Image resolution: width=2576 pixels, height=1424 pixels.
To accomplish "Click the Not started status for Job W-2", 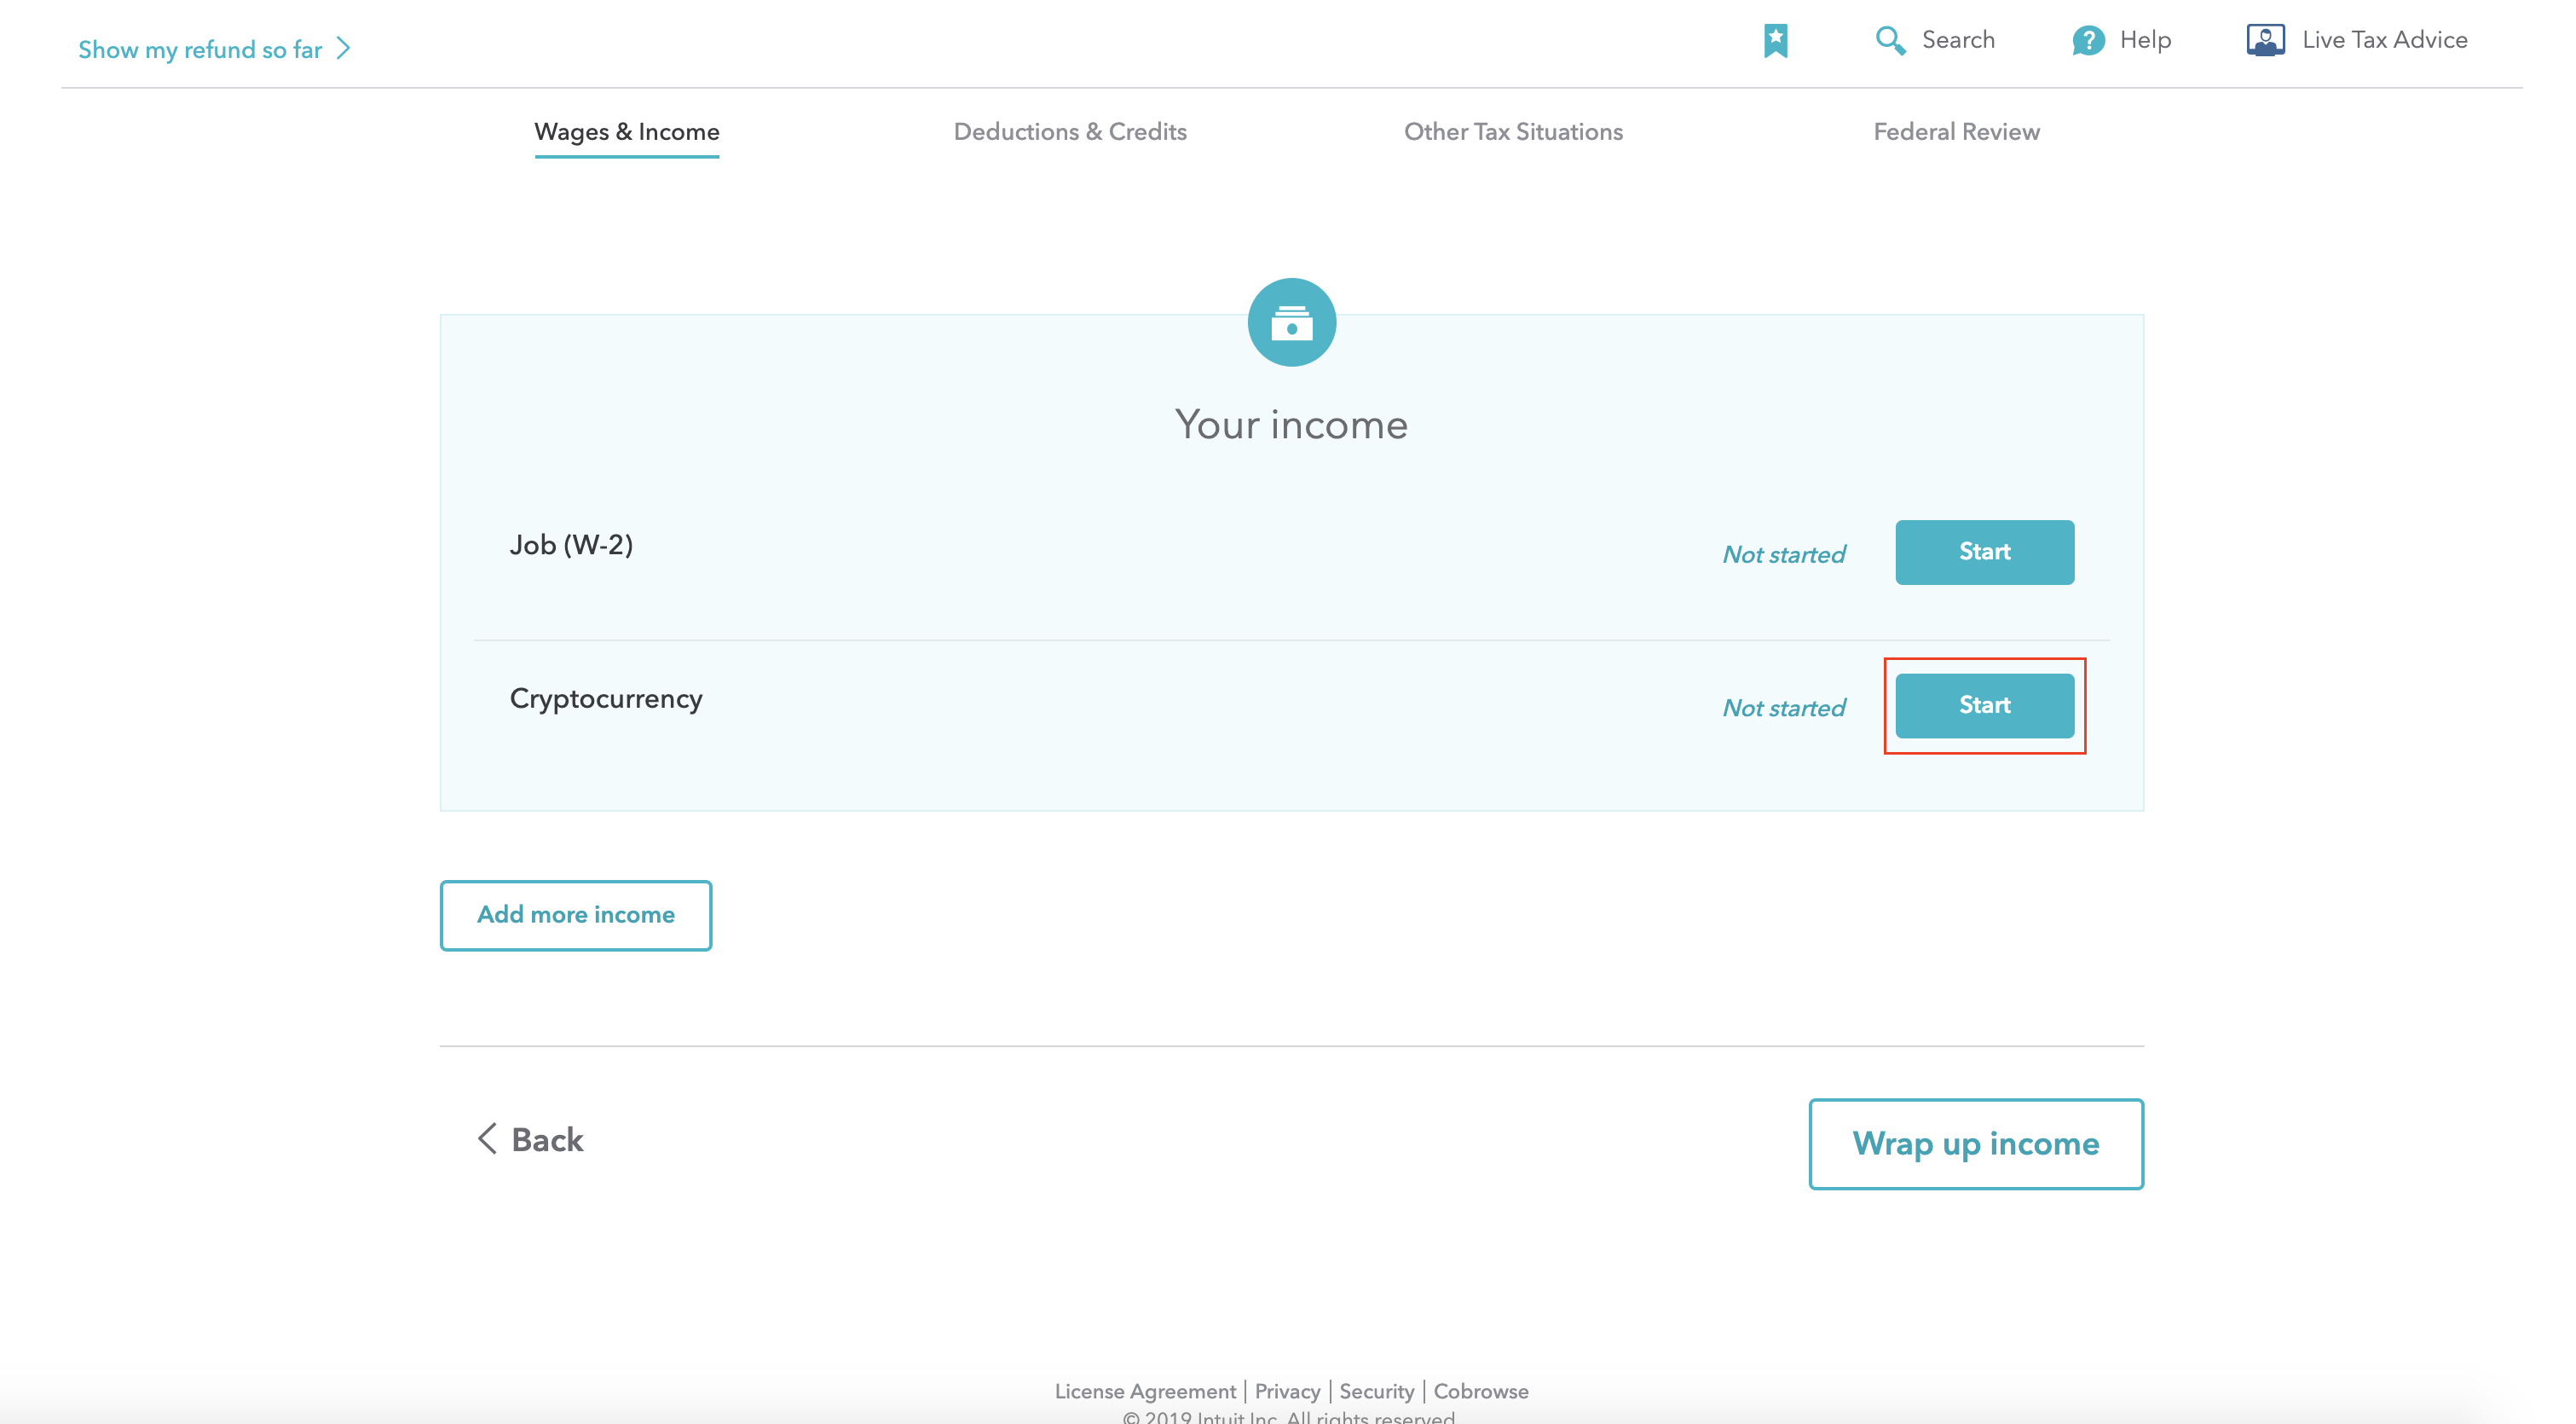I will click(1782, 553).
